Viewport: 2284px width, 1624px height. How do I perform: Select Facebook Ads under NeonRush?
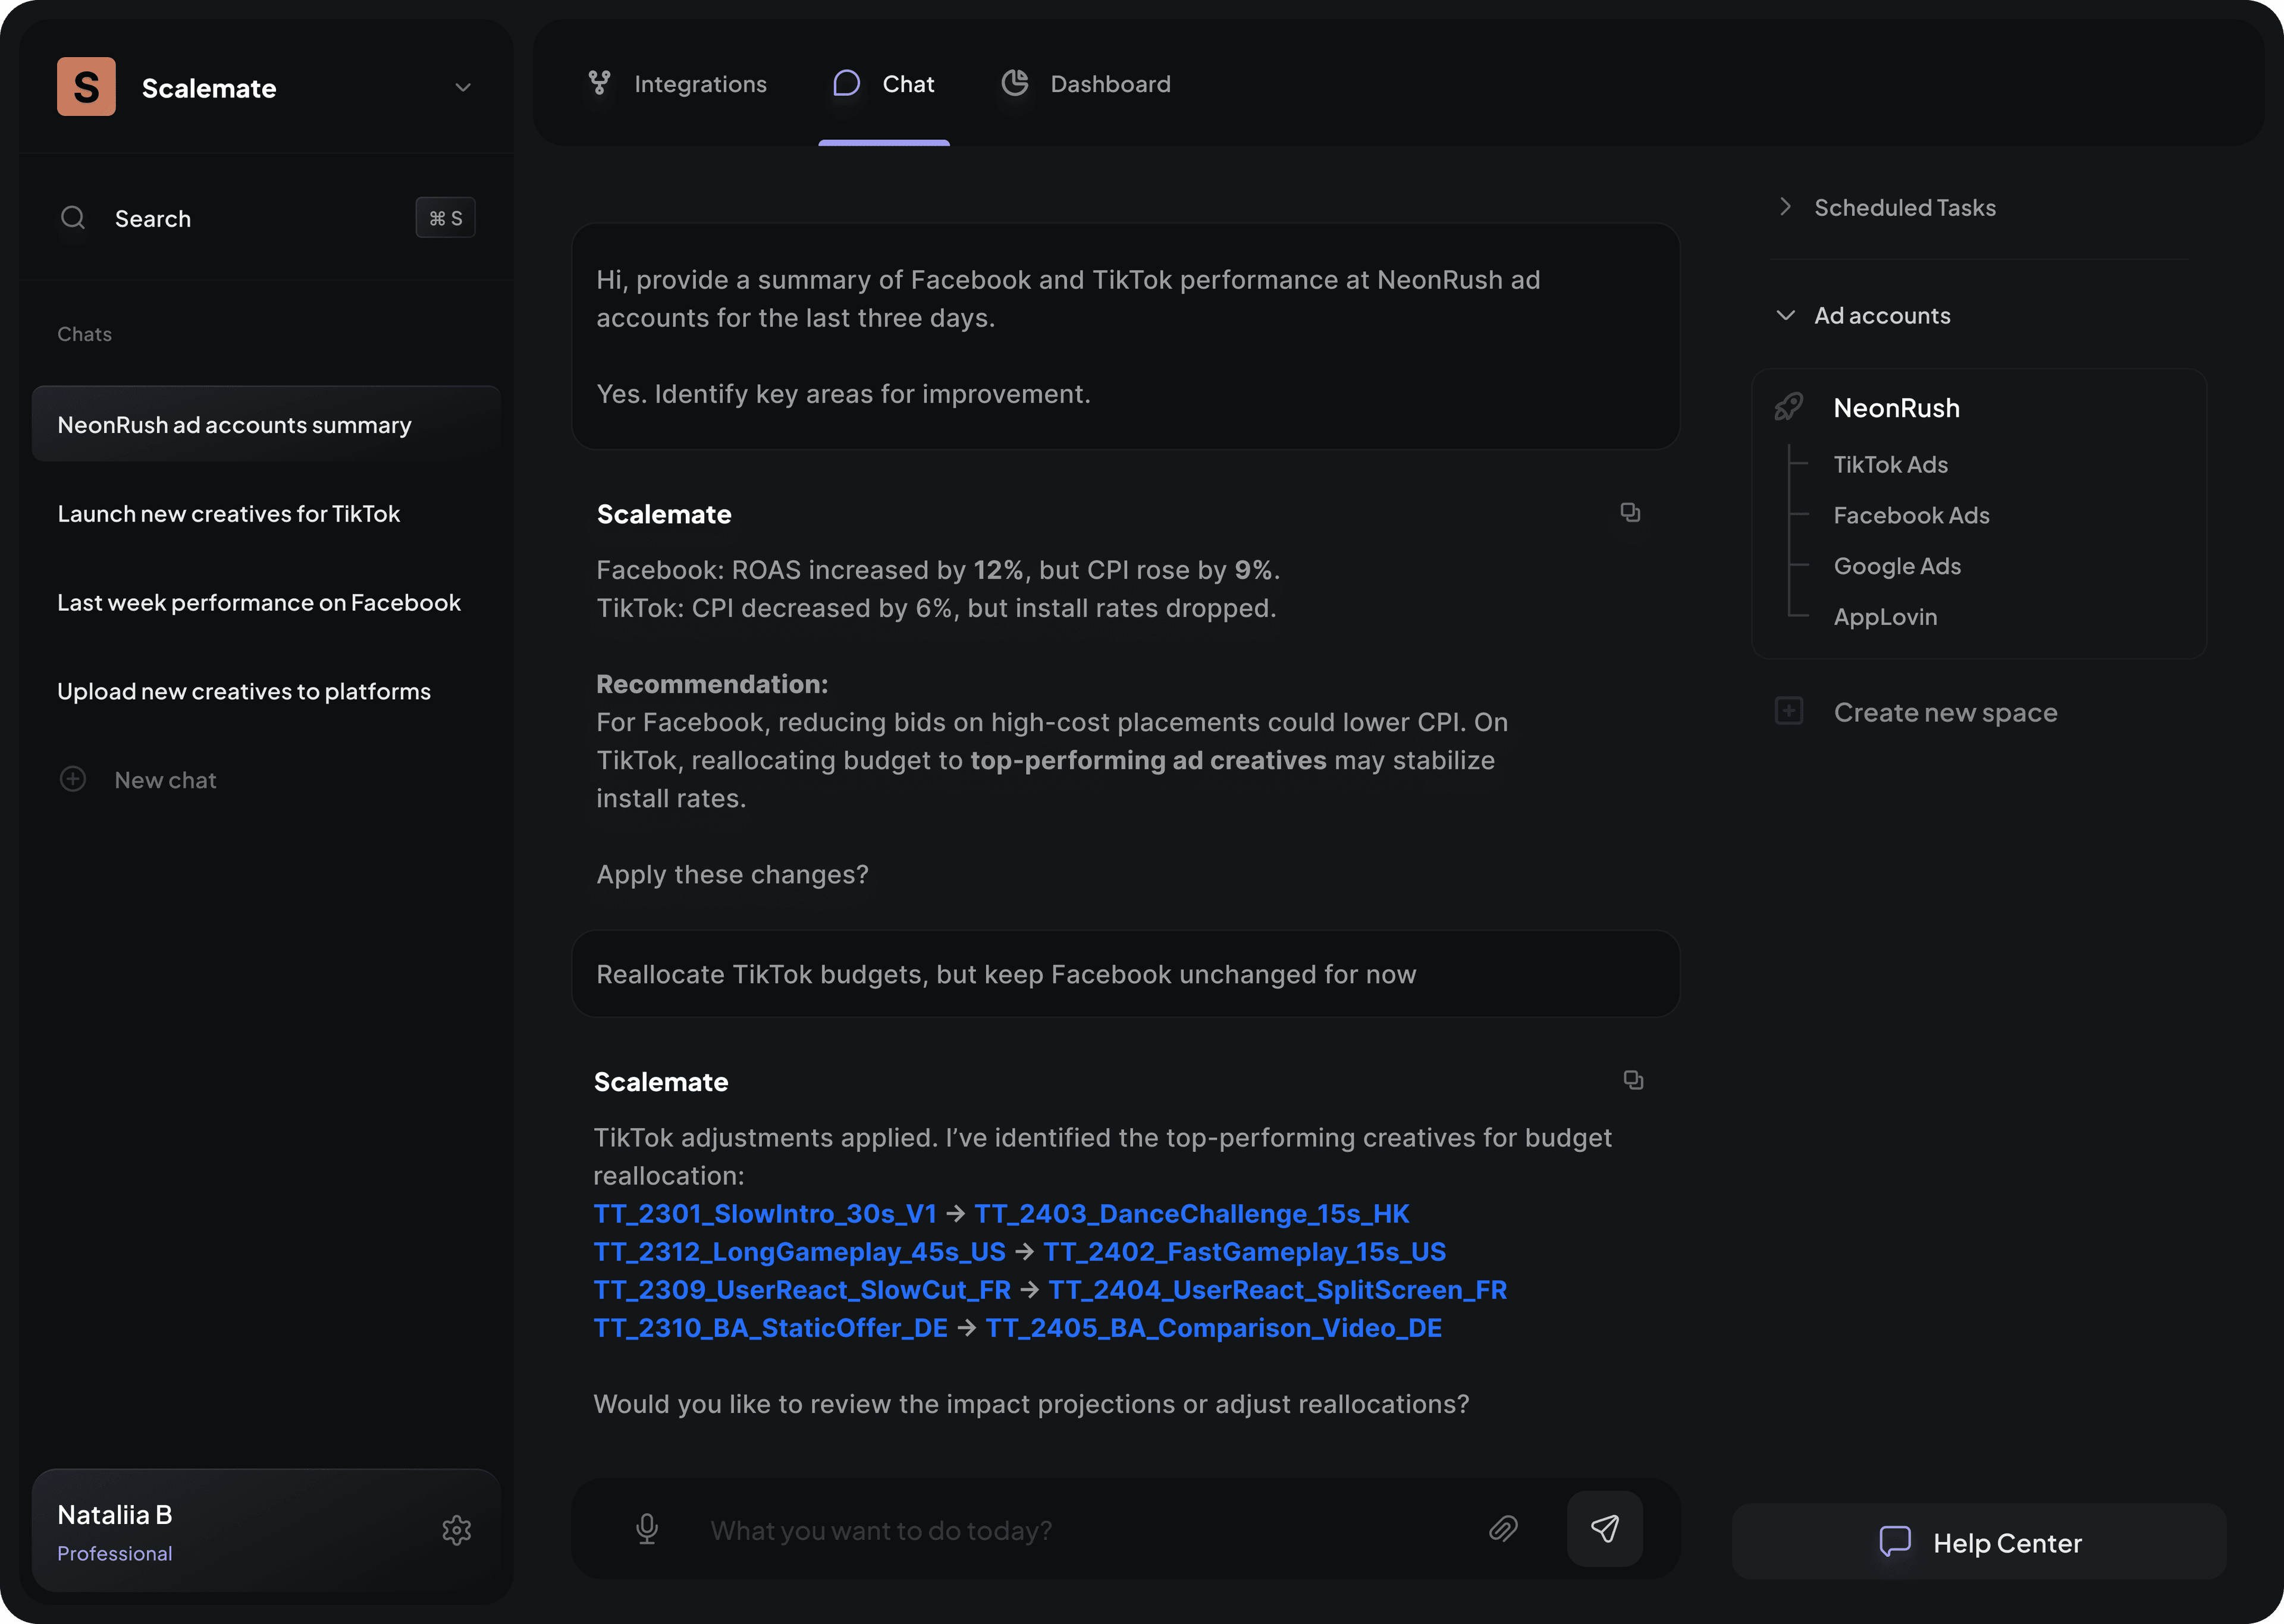(x=1911, y=515)
